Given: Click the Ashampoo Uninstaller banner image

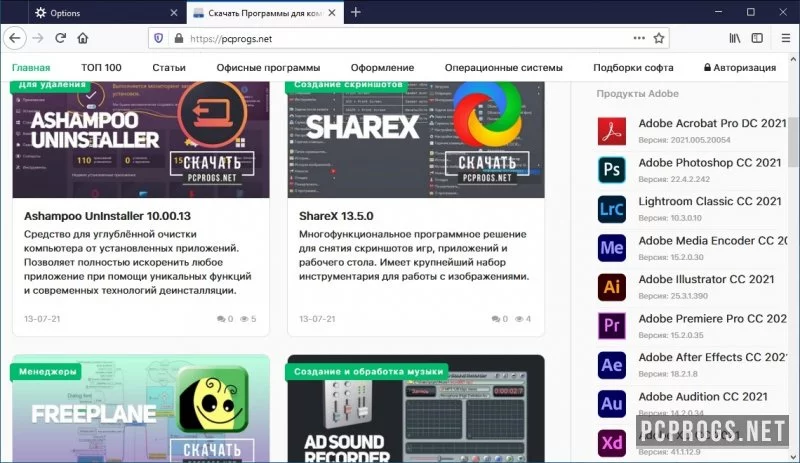Looking at the screenshot, I should tap(141, 140).
